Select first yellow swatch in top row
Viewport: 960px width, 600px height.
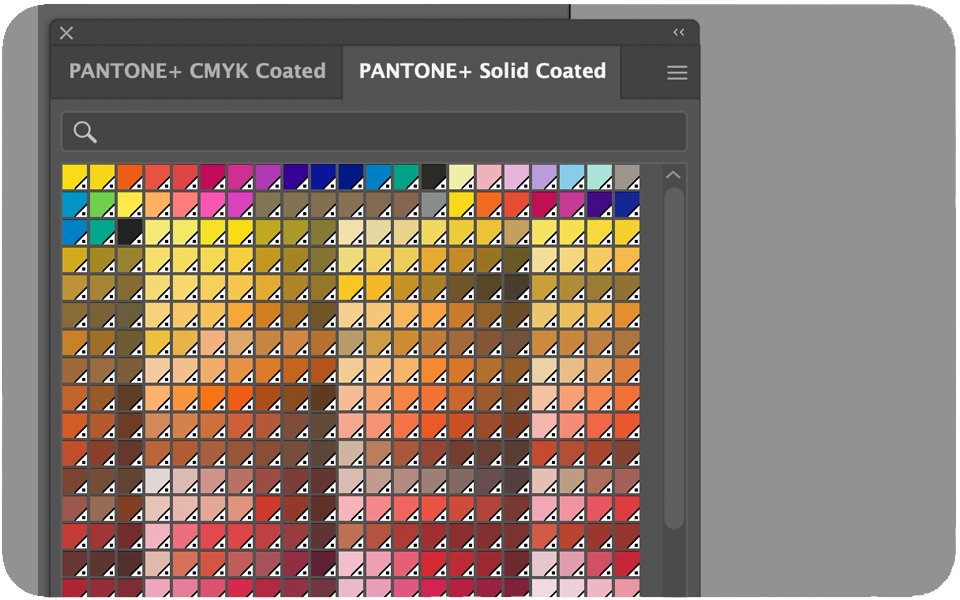[x=75, y=177]
